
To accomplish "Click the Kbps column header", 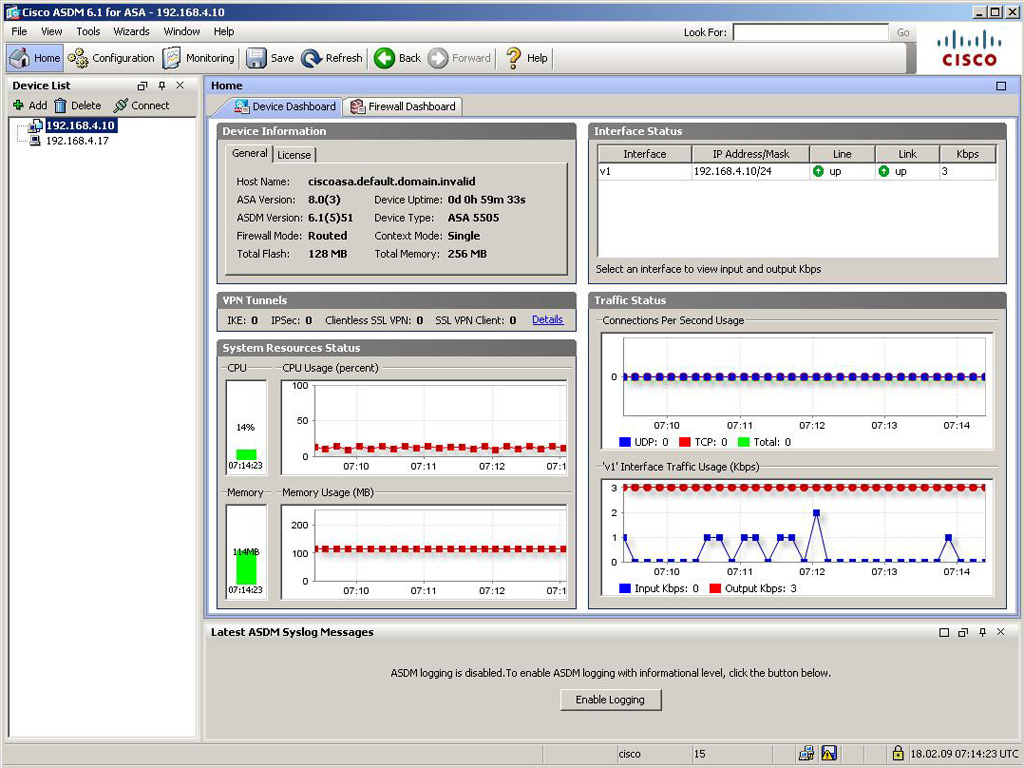I will [968, 154].
